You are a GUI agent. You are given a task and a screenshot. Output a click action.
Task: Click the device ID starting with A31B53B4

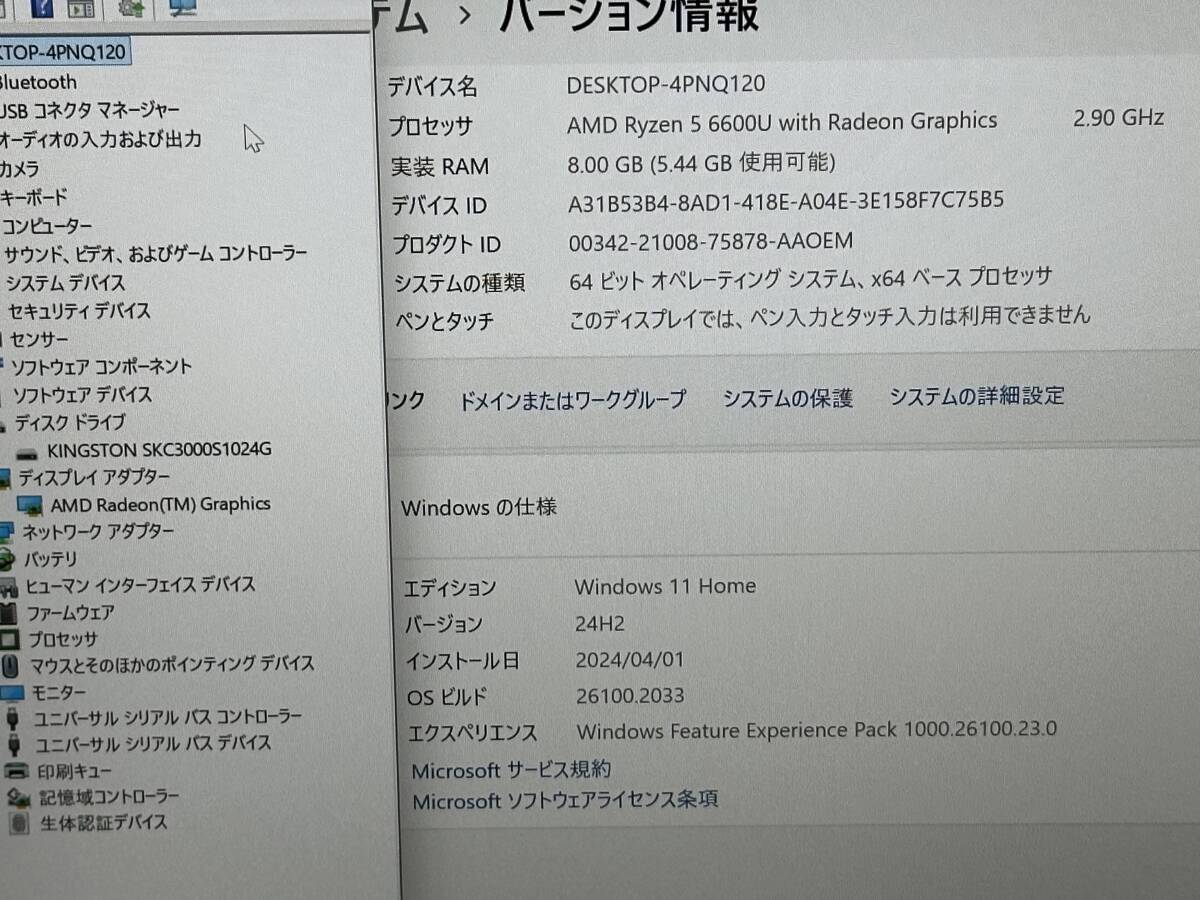click(786, 201)
